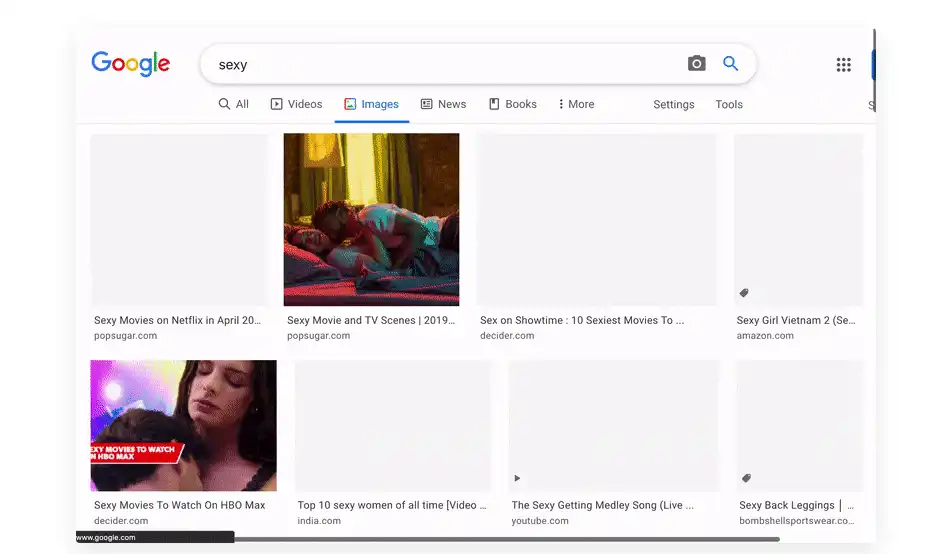Open Sex on Showtime title link

(582, 320)
